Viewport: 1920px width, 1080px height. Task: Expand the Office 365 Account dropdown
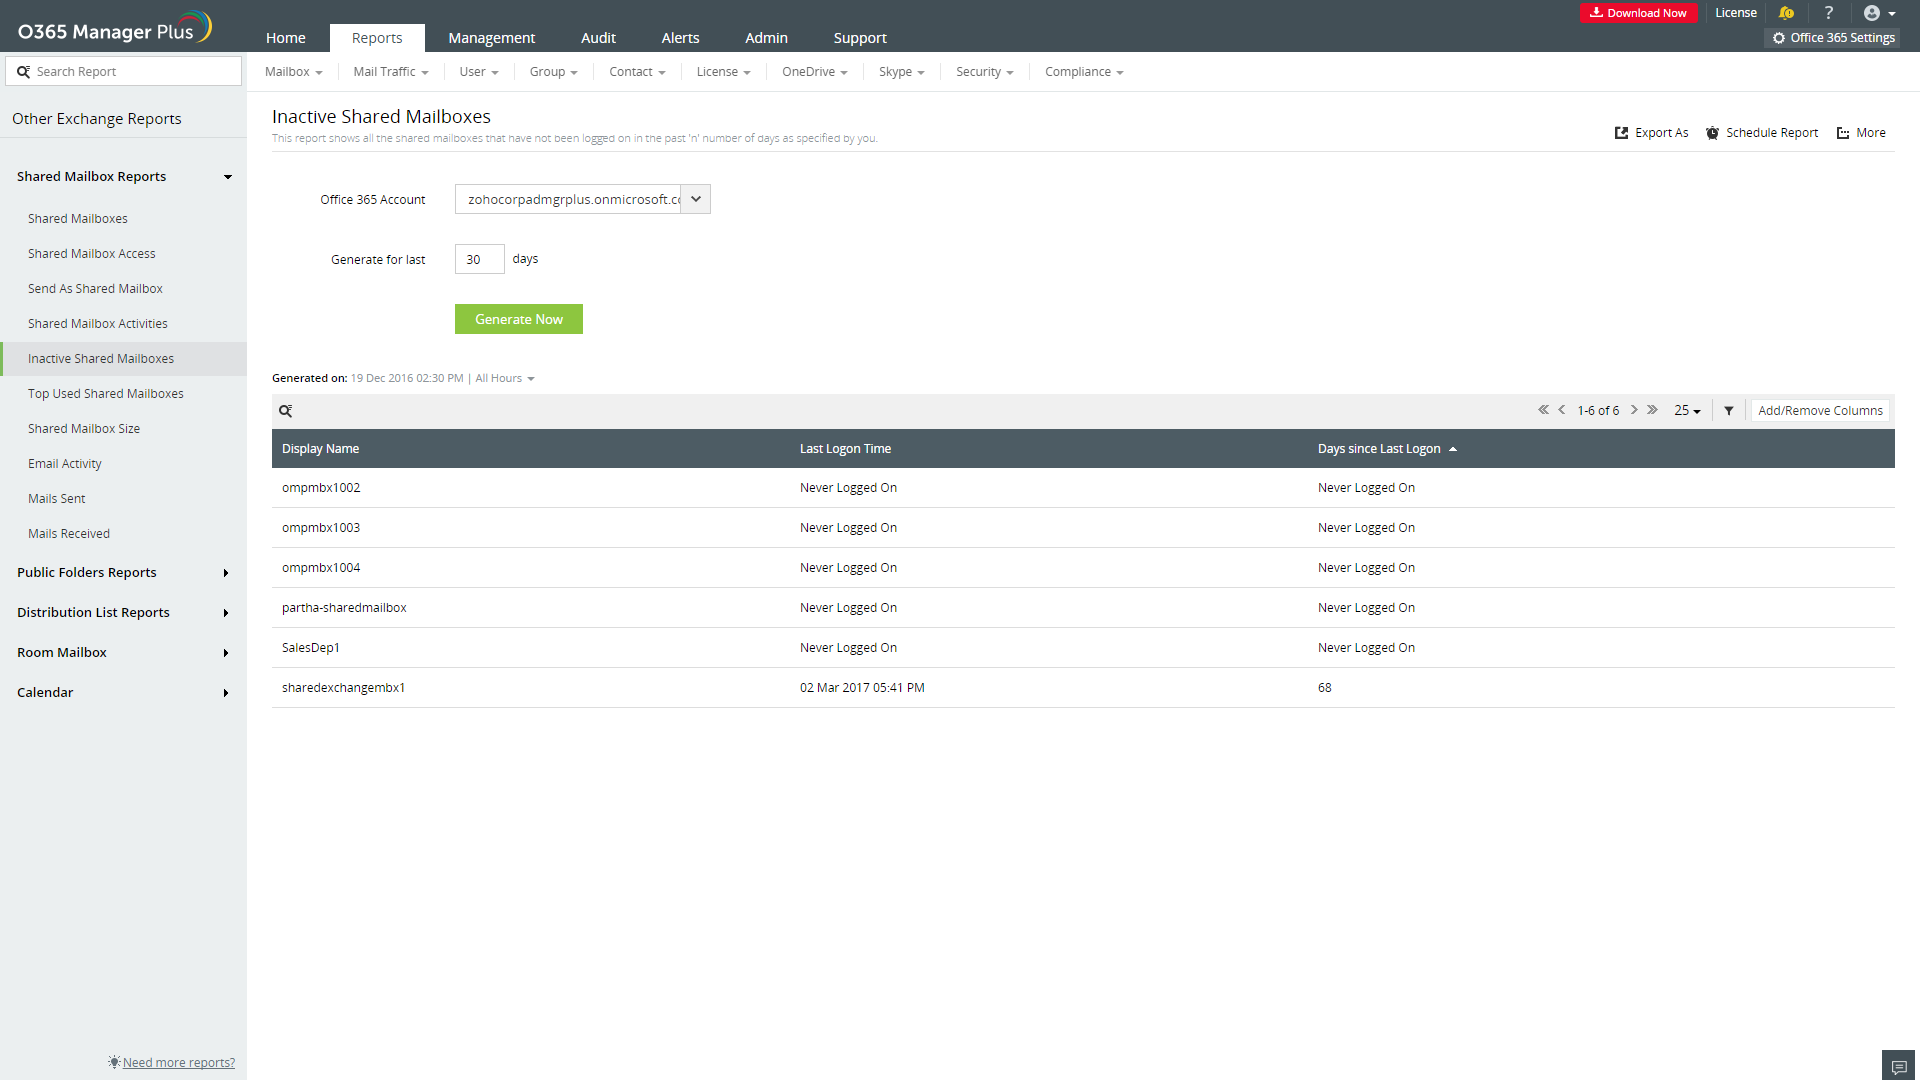pos(696,199)
